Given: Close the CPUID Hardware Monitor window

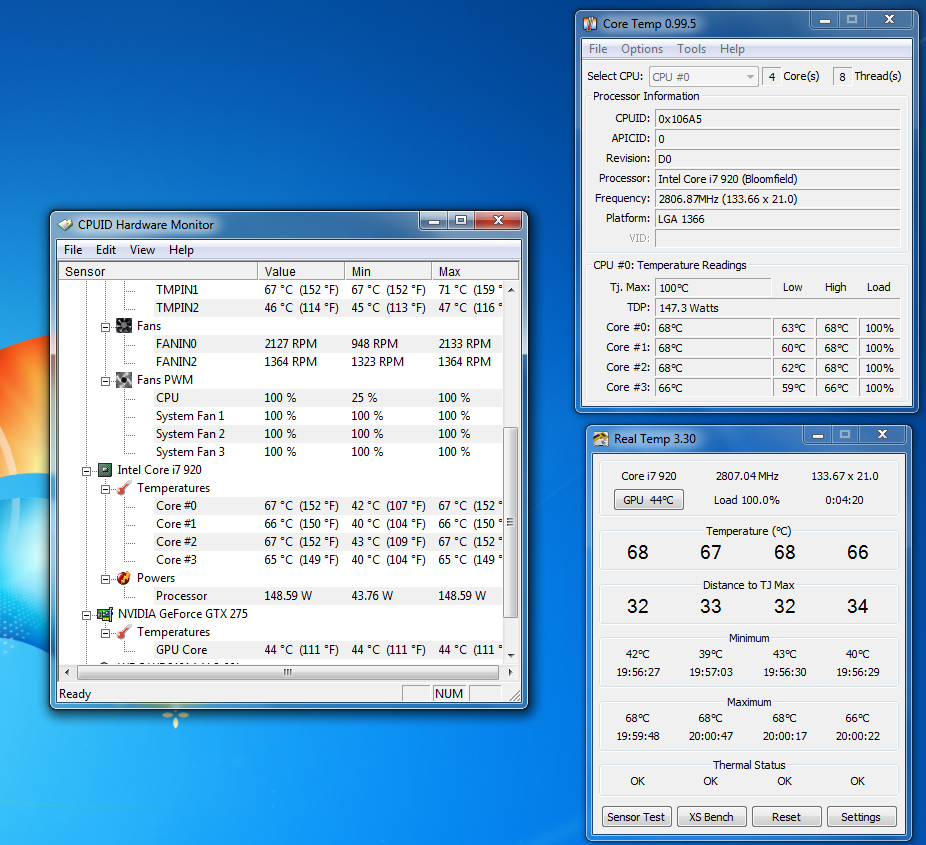Looking at the screenshot, I should (498, 220).
